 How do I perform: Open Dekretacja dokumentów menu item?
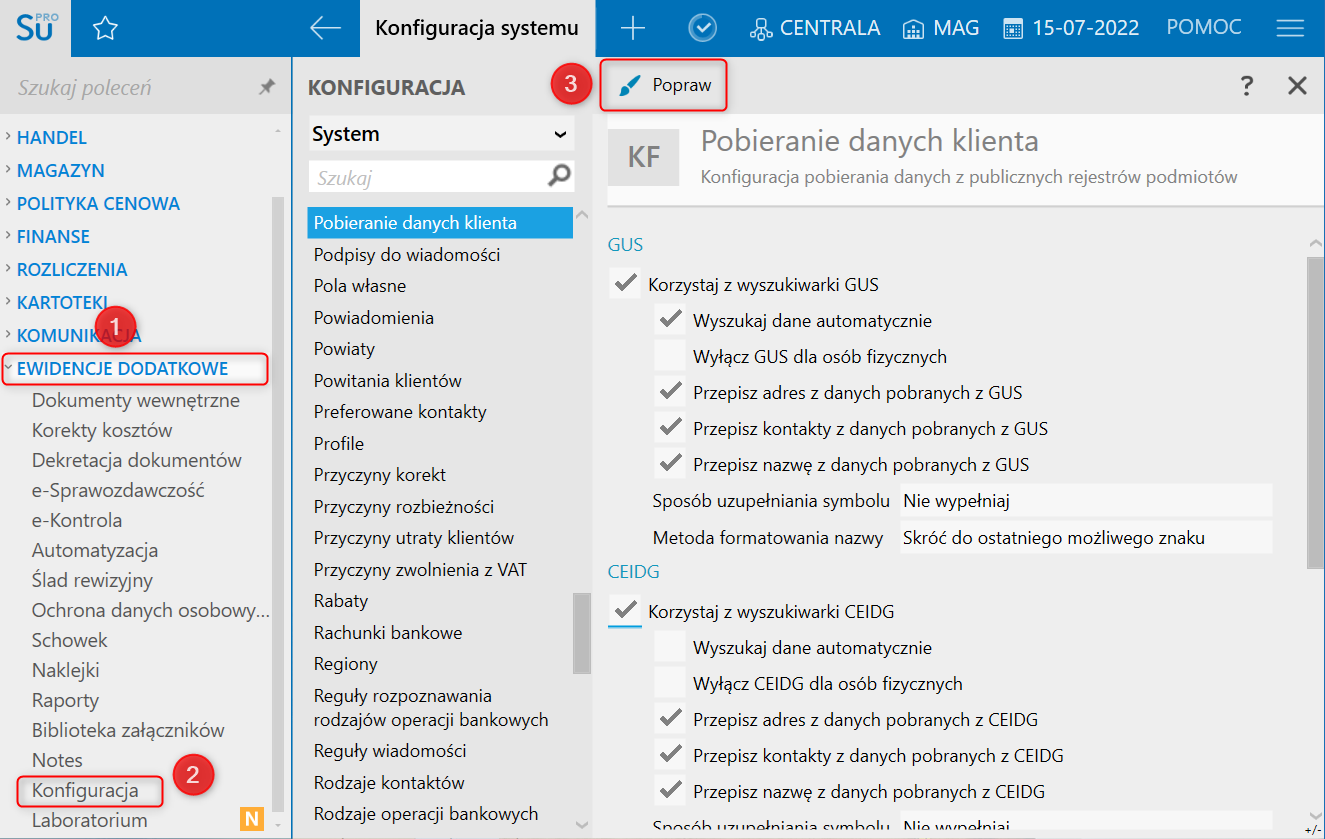point(137,460)
